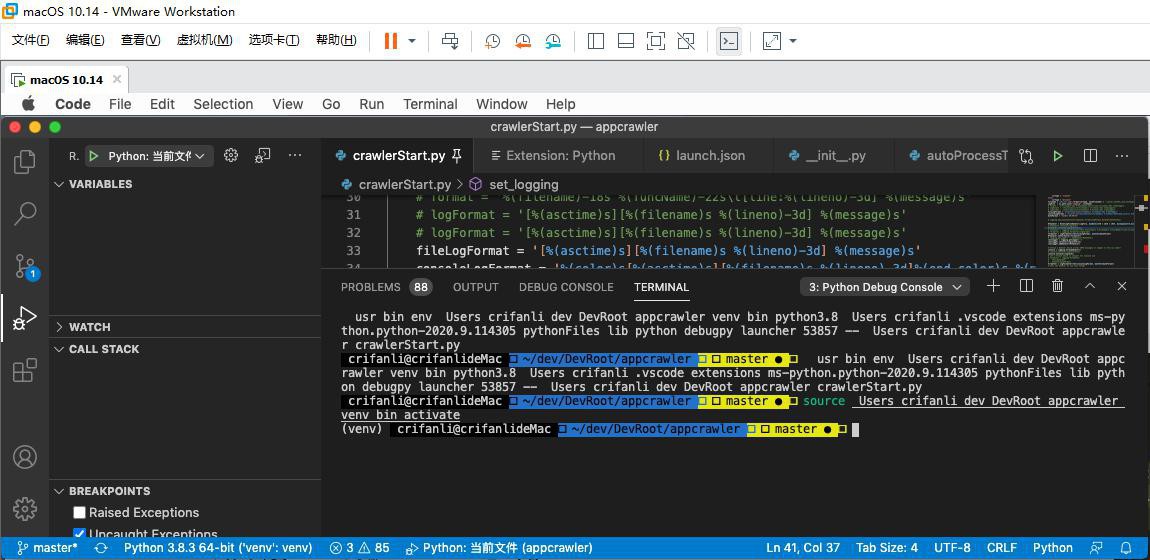Unpin the crawlerStart.py tab pin icon
The width and height of the screenshot is (1150, 560).
tap(457, 155)
